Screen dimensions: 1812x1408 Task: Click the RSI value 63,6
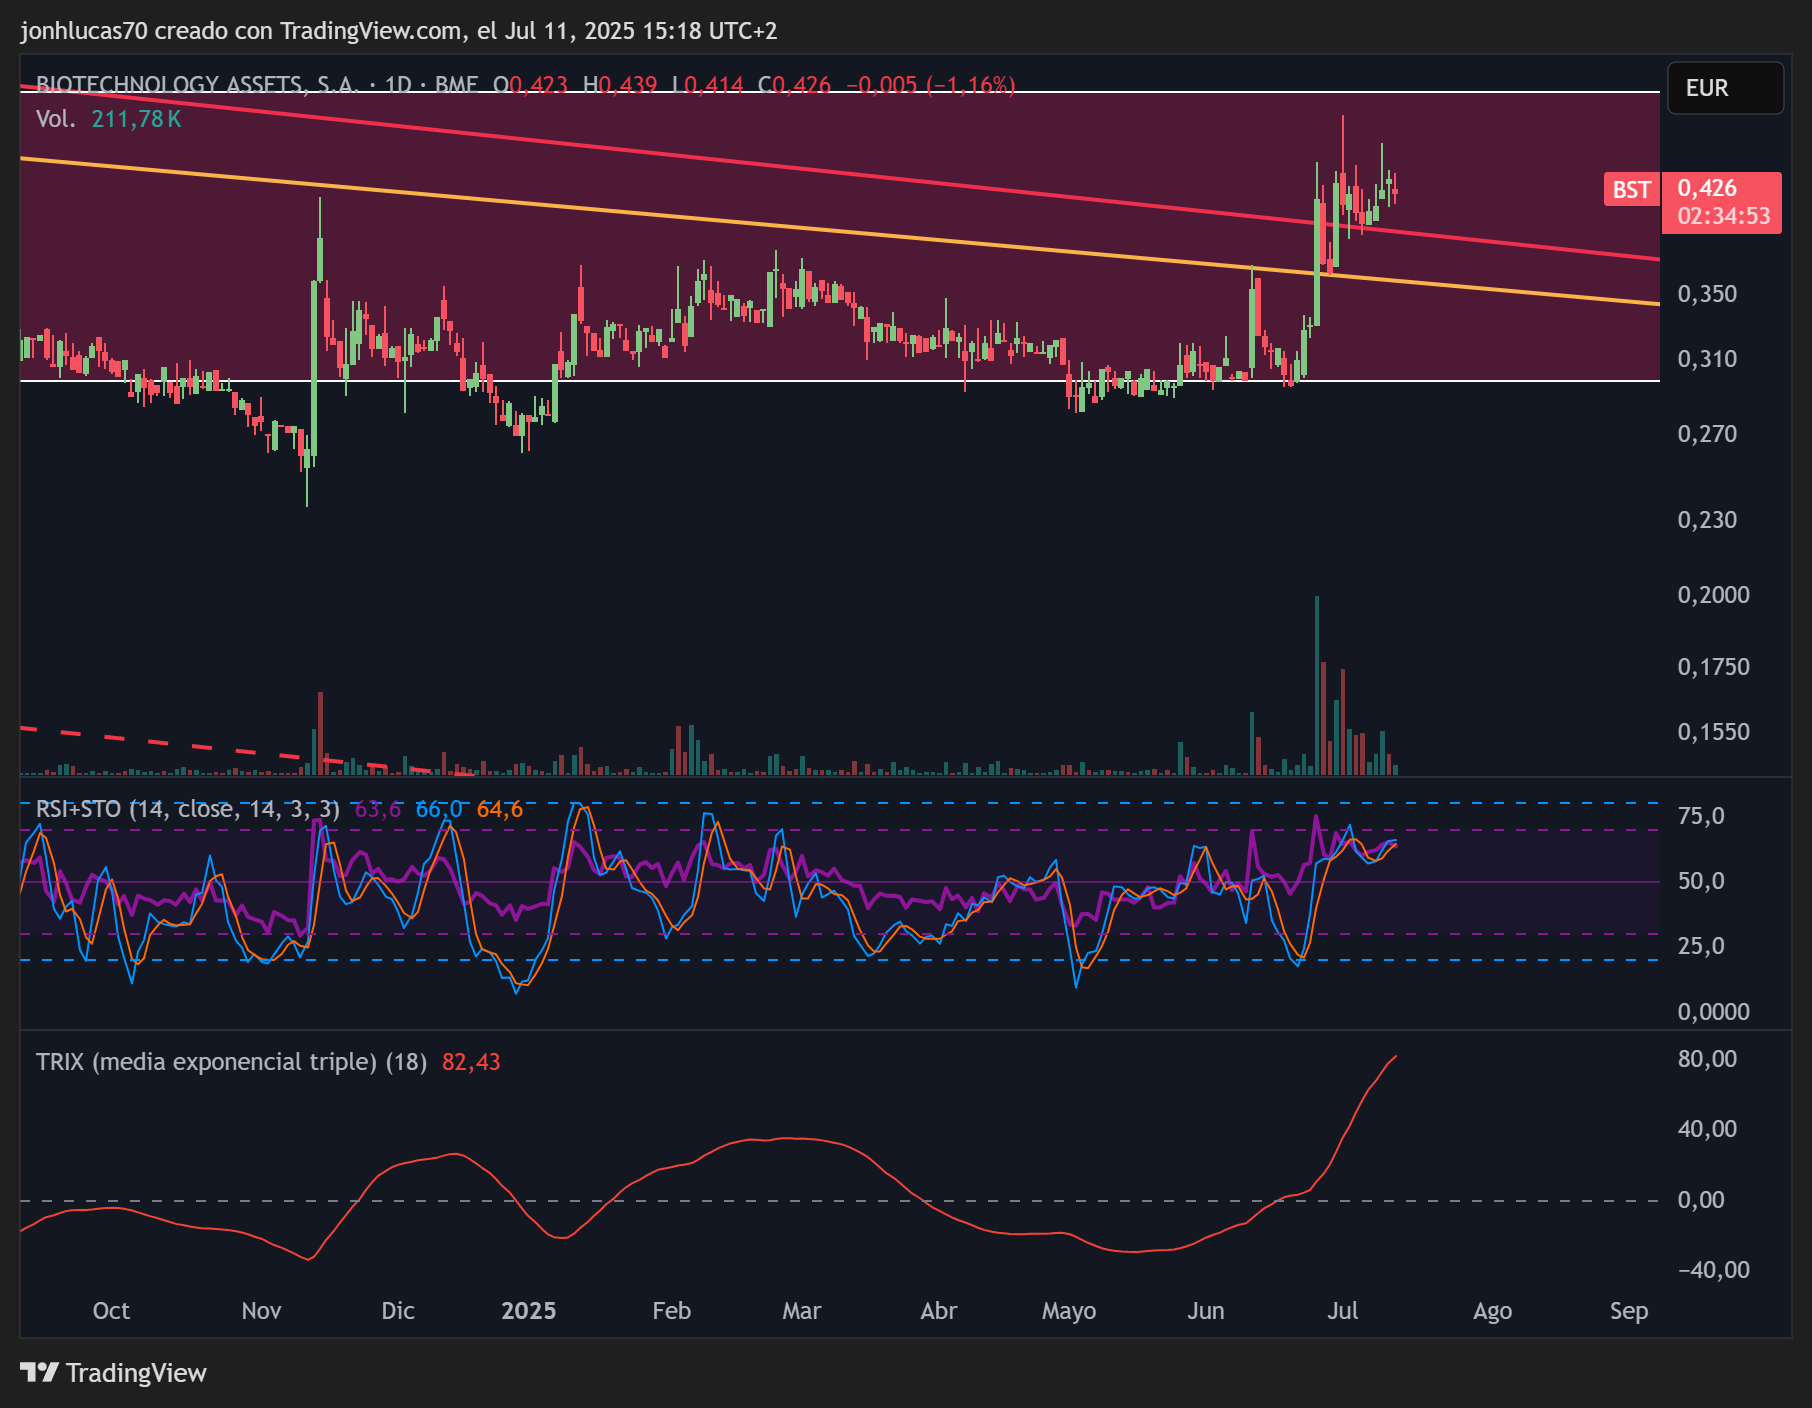tap(378, 809)
